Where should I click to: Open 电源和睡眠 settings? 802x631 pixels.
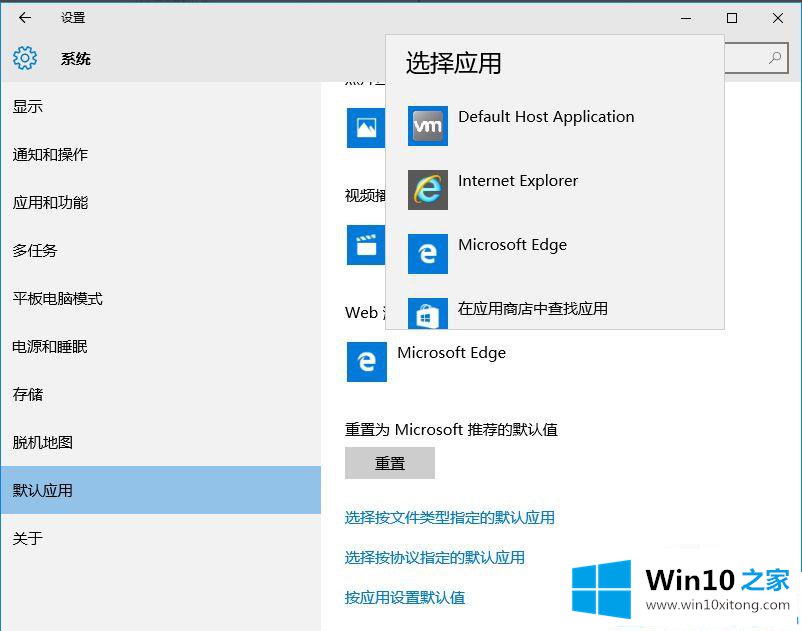[x=161, y=347]
